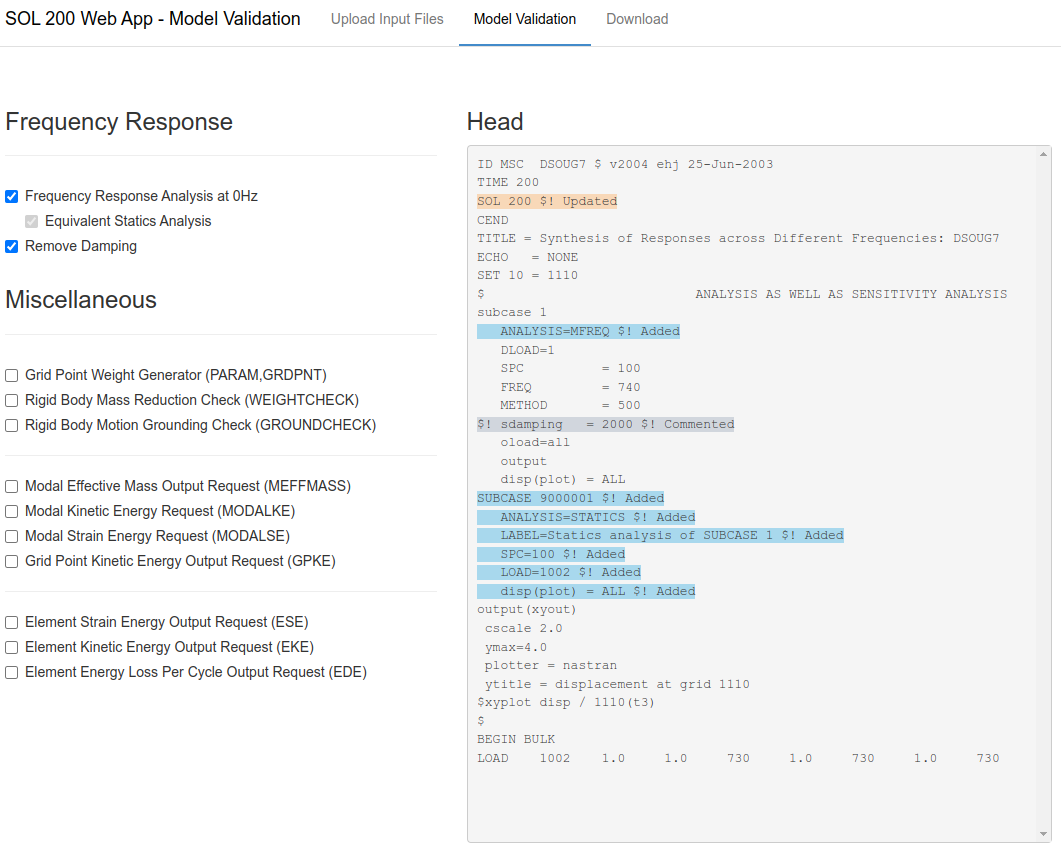This screenshot has width=1061, height=859.
Task: Click the 'oload=all' line
Action: click(x=535, y=443)
